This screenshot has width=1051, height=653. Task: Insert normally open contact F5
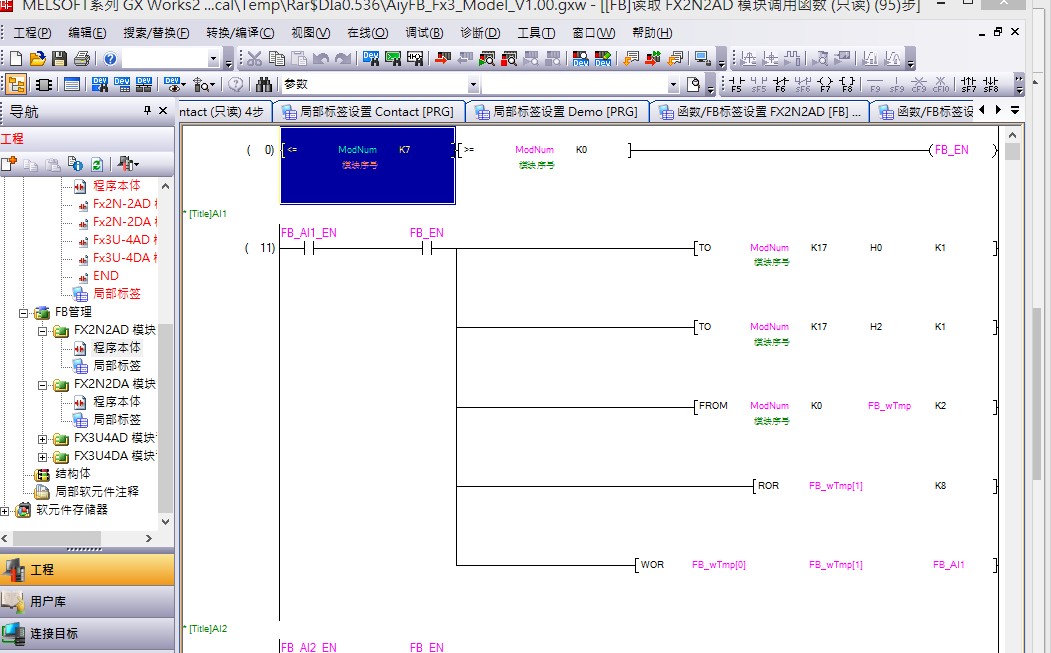pyautogui.click(x=738, y=85)
